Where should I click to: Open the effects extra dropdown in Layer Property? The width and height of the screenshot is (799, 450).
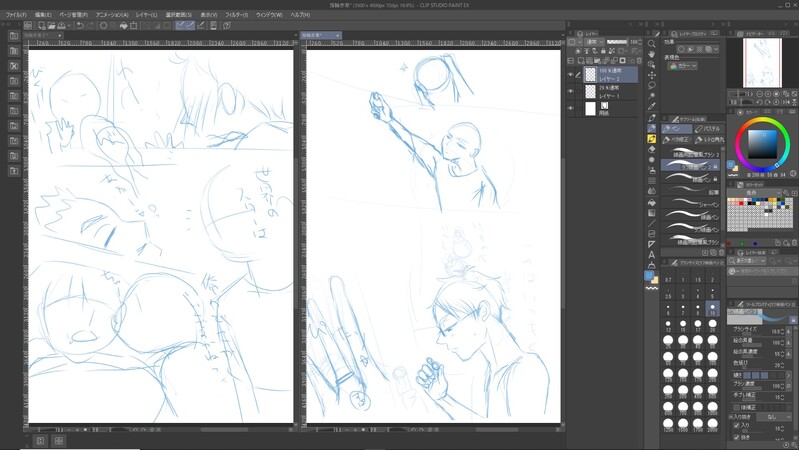click(716, 49)
